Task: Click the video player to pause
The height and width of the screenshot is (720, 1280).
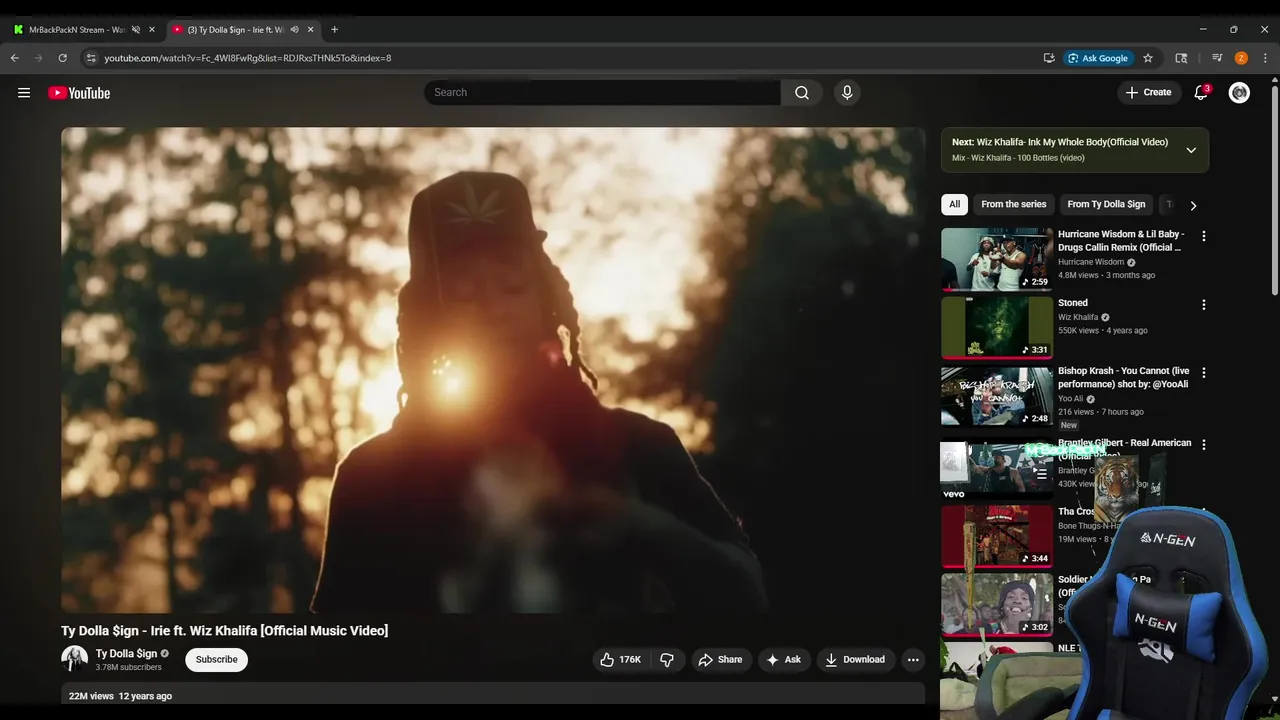Action: (493, 370)
